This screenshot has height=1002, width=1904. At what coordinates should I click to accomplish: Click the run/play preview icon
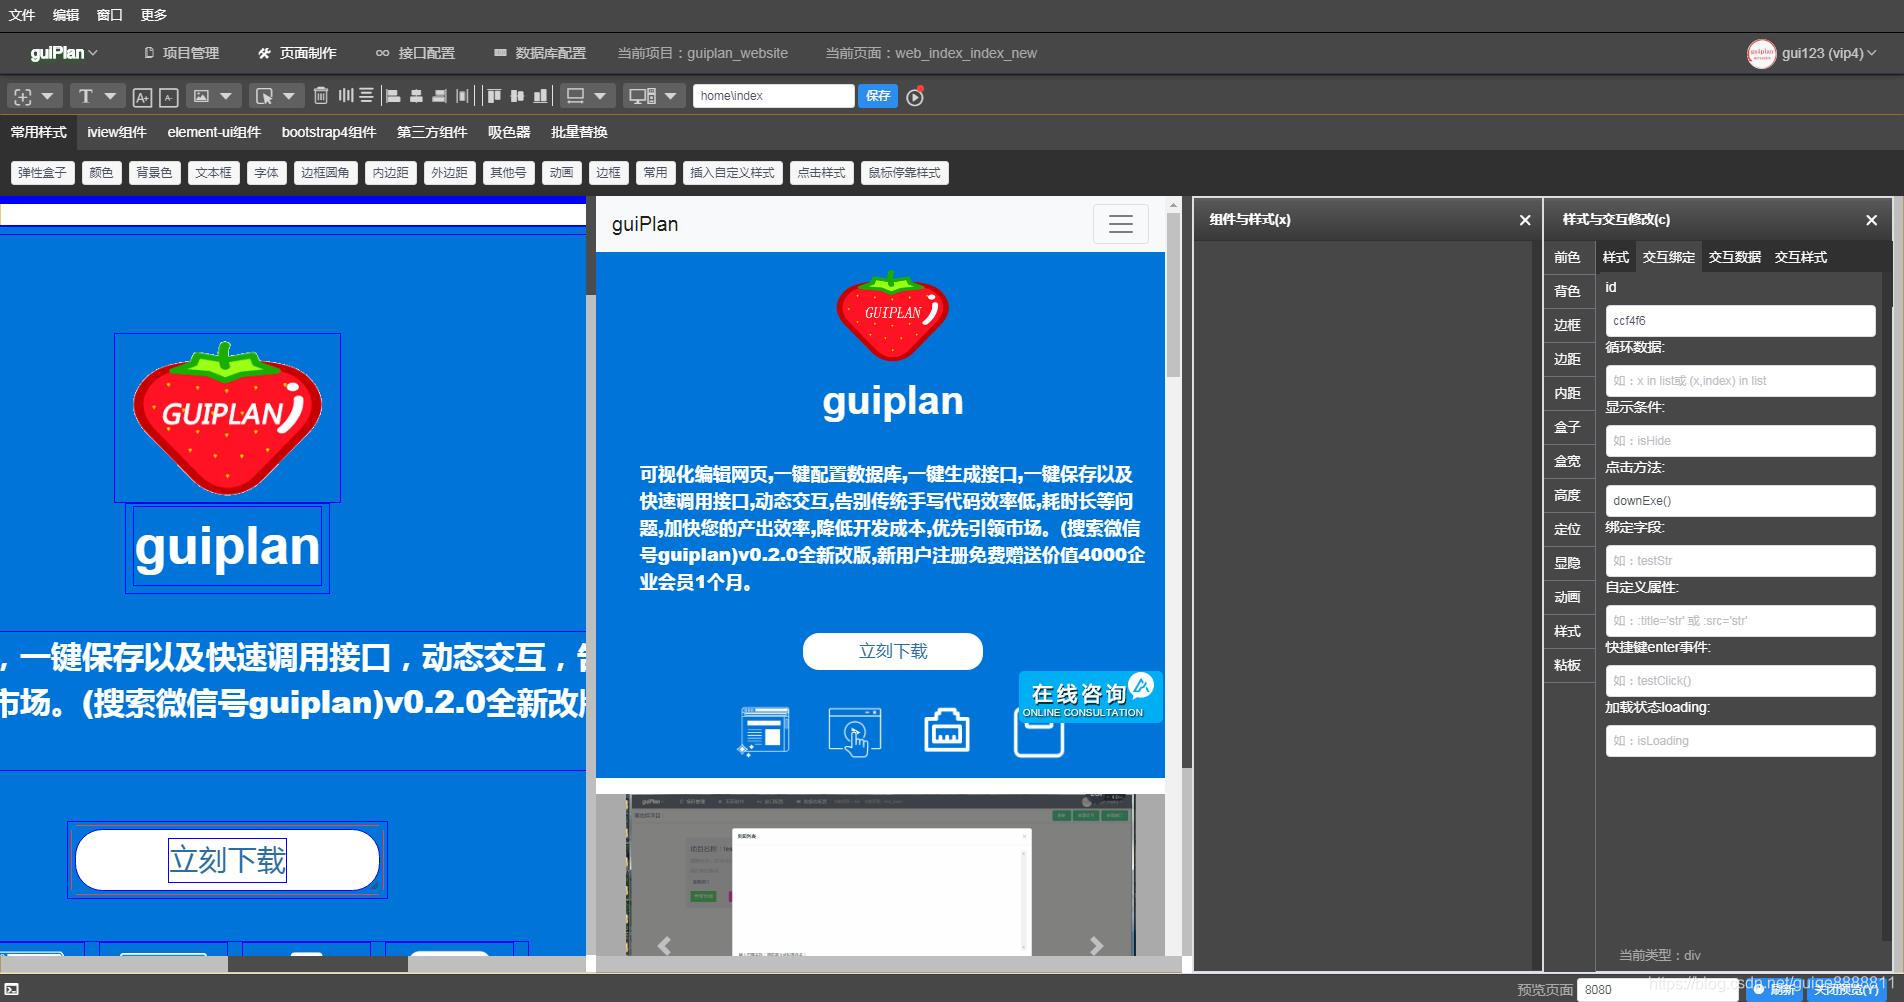(915, 97)
